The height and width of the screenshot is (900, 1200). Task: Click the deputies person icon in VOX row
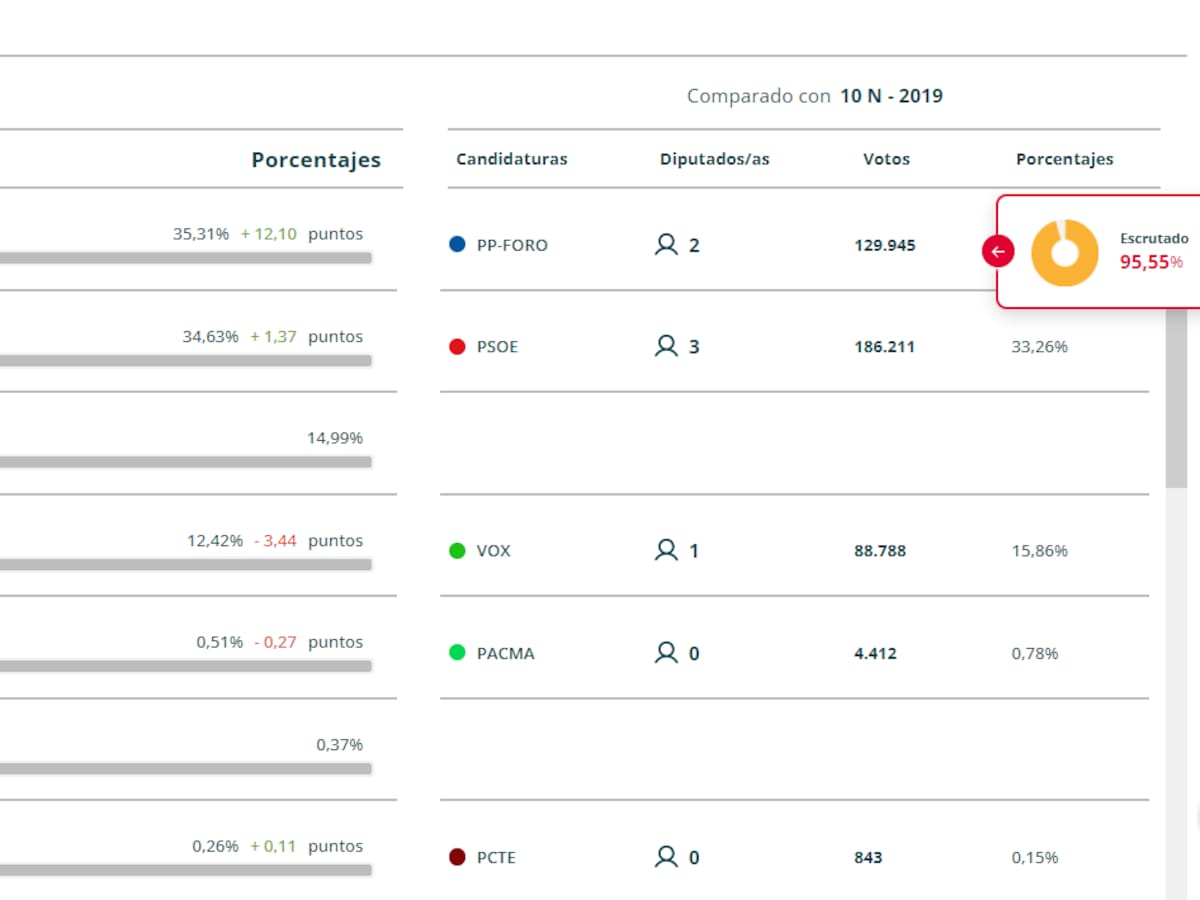[666, 550]
